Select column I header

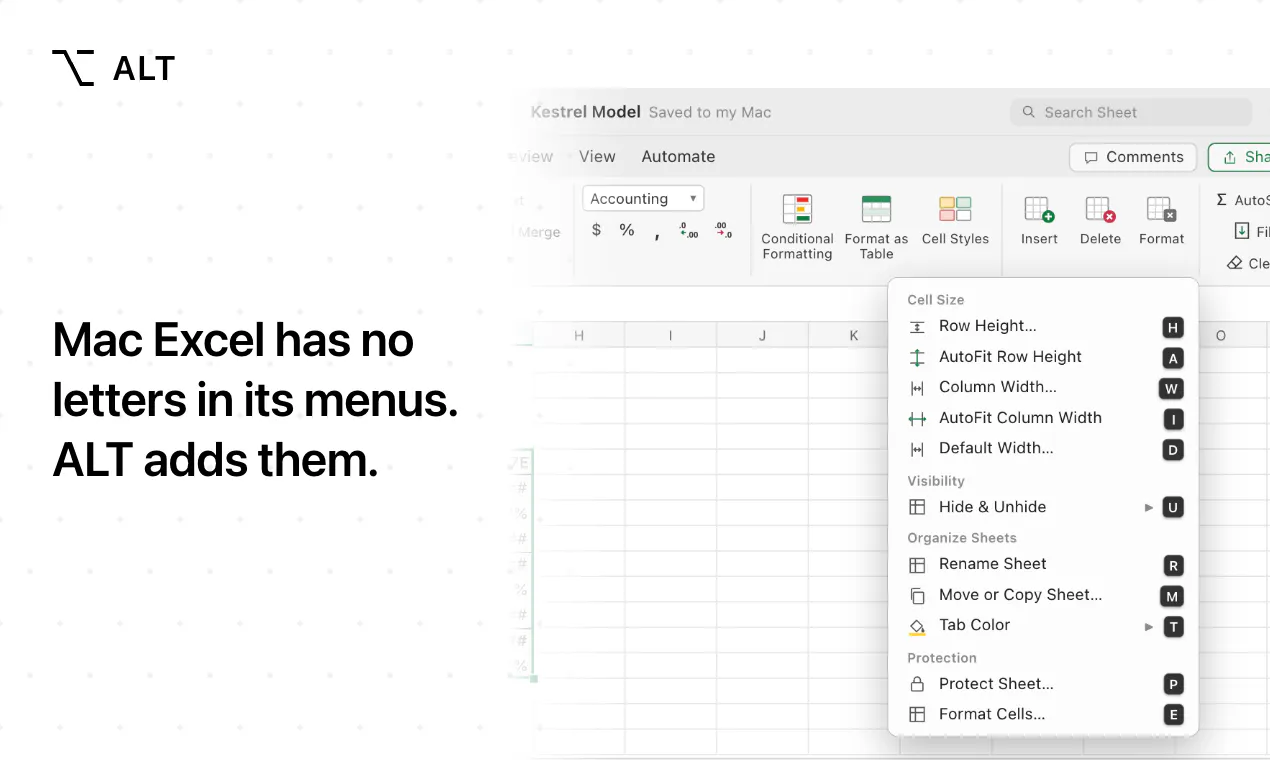click(670, 335)
